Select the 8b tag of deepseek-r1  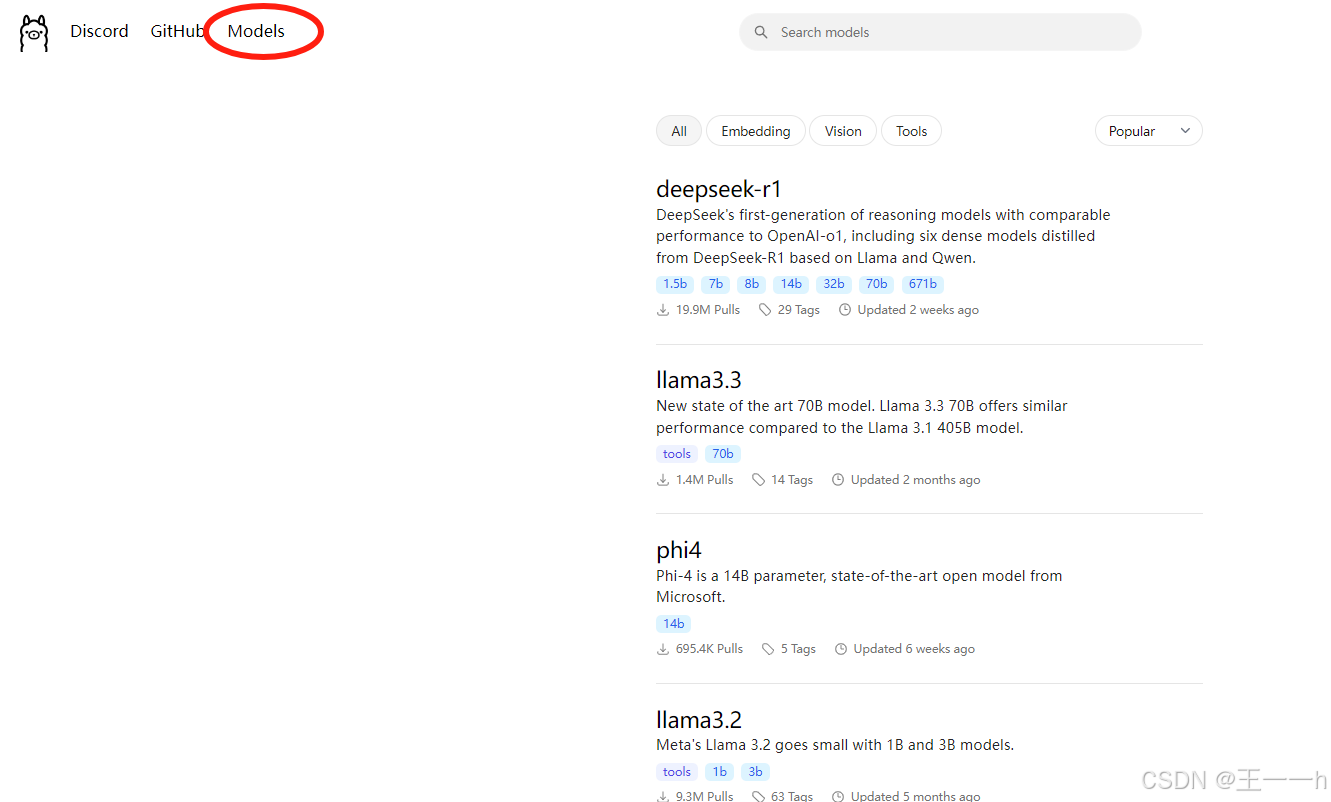751,284
